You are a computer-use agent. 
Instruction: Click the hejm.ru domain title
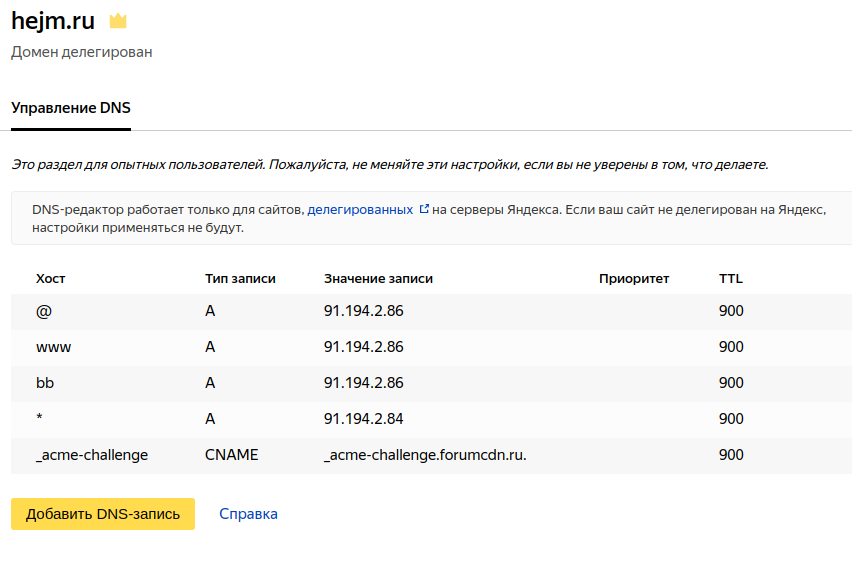pyautogui.click(x=53, y=21)
